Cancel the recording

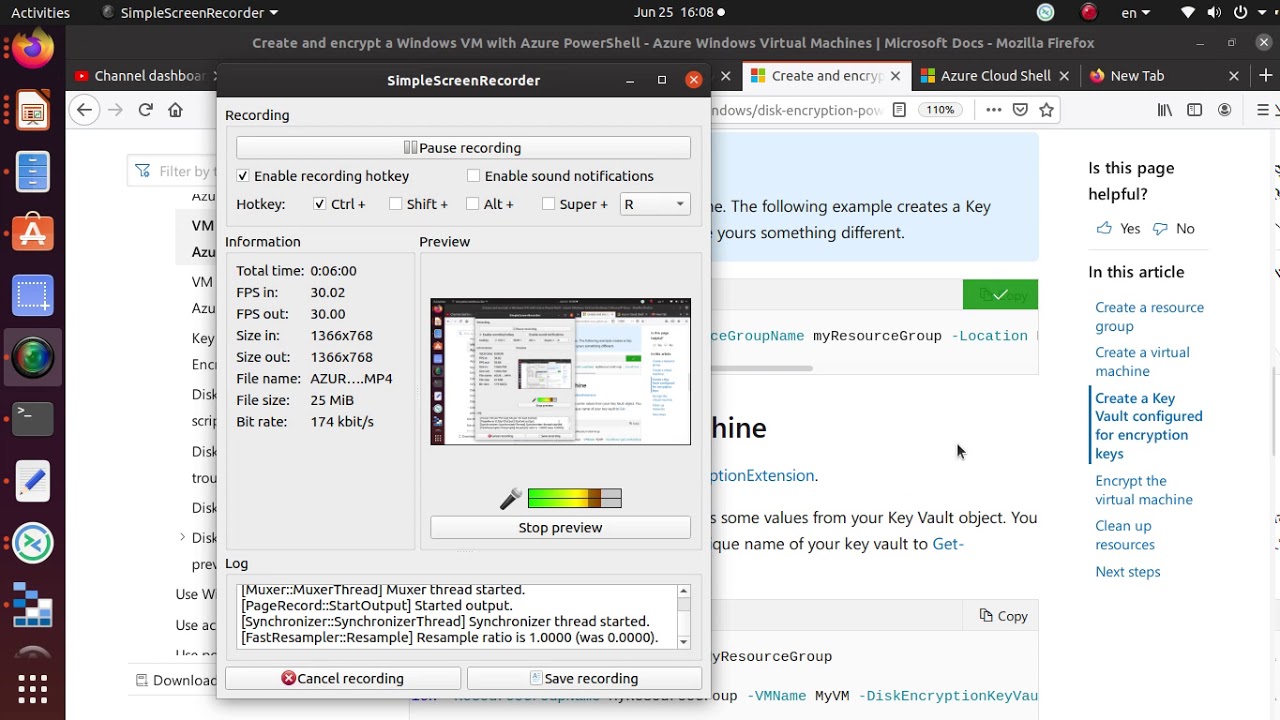click(343, 678)
